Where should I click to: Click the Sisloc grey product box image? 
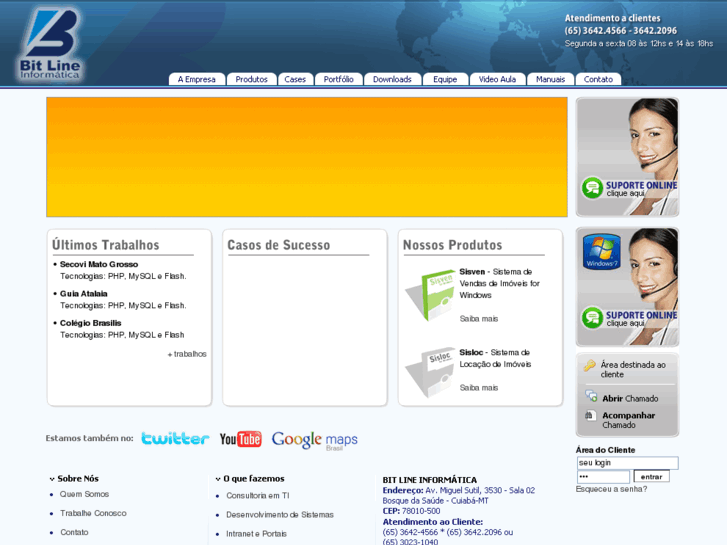431,371
